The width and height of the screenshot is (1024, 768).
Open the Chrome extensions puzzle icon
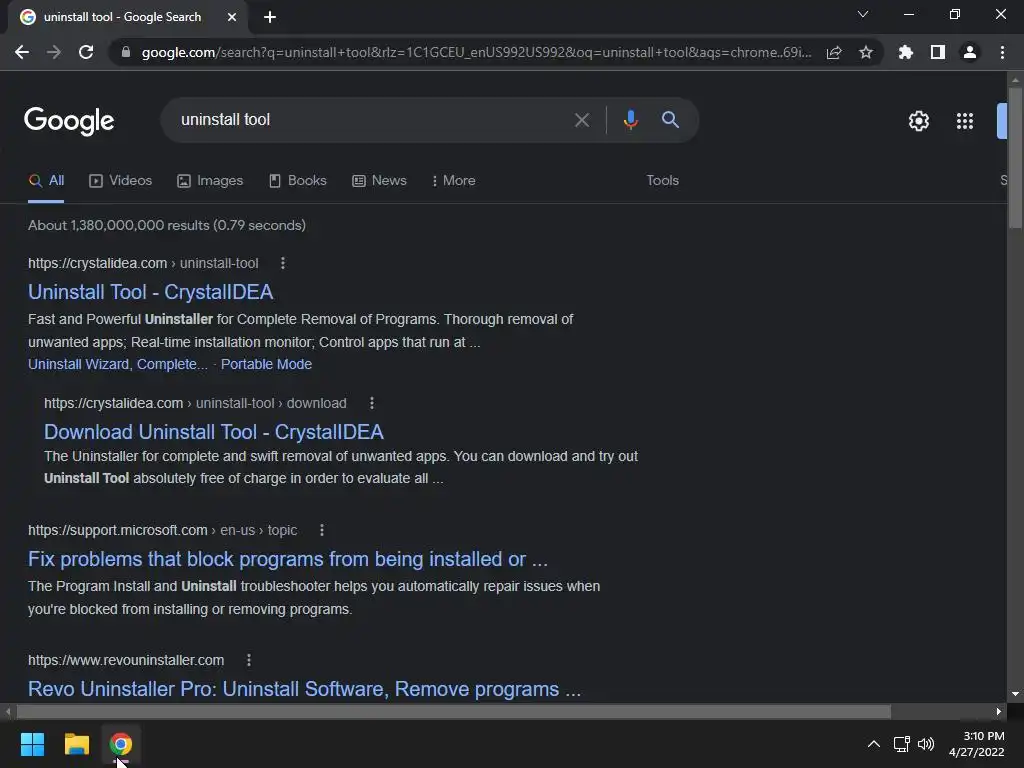(x=906, y=52)
